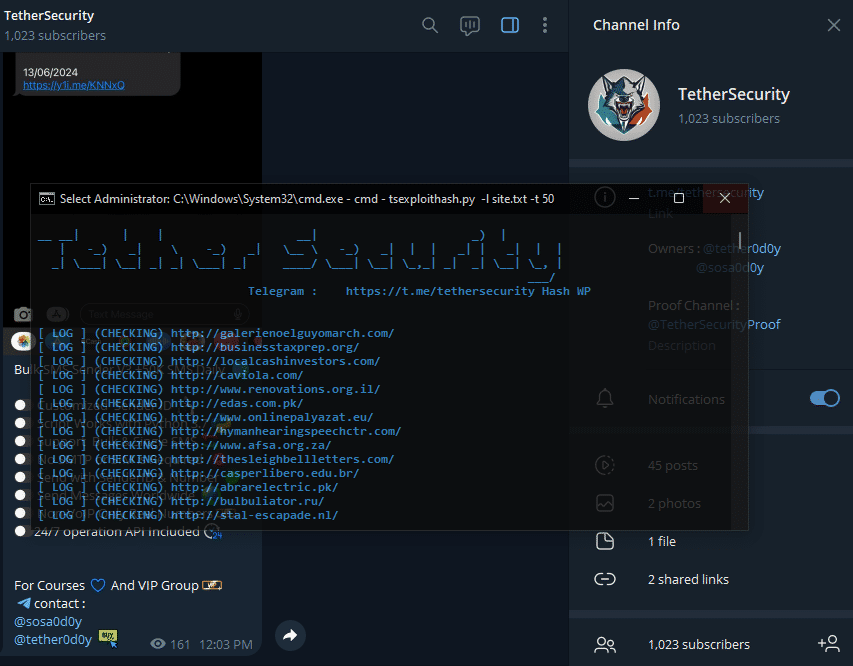Click the add subscriber icon
This screenshot has height=666, width=853.
pyautogui.click(x=829, y=644)
